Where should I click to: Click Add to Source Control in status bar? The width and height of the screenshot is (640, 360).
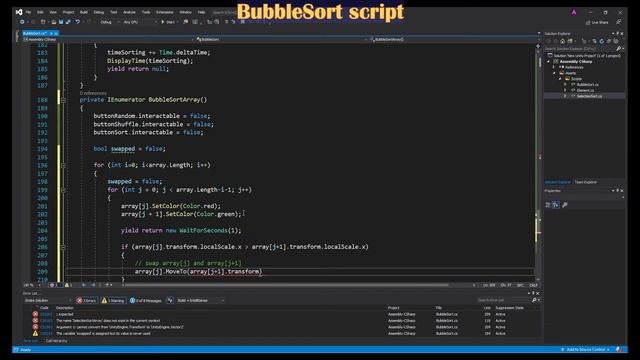[586, 350]
